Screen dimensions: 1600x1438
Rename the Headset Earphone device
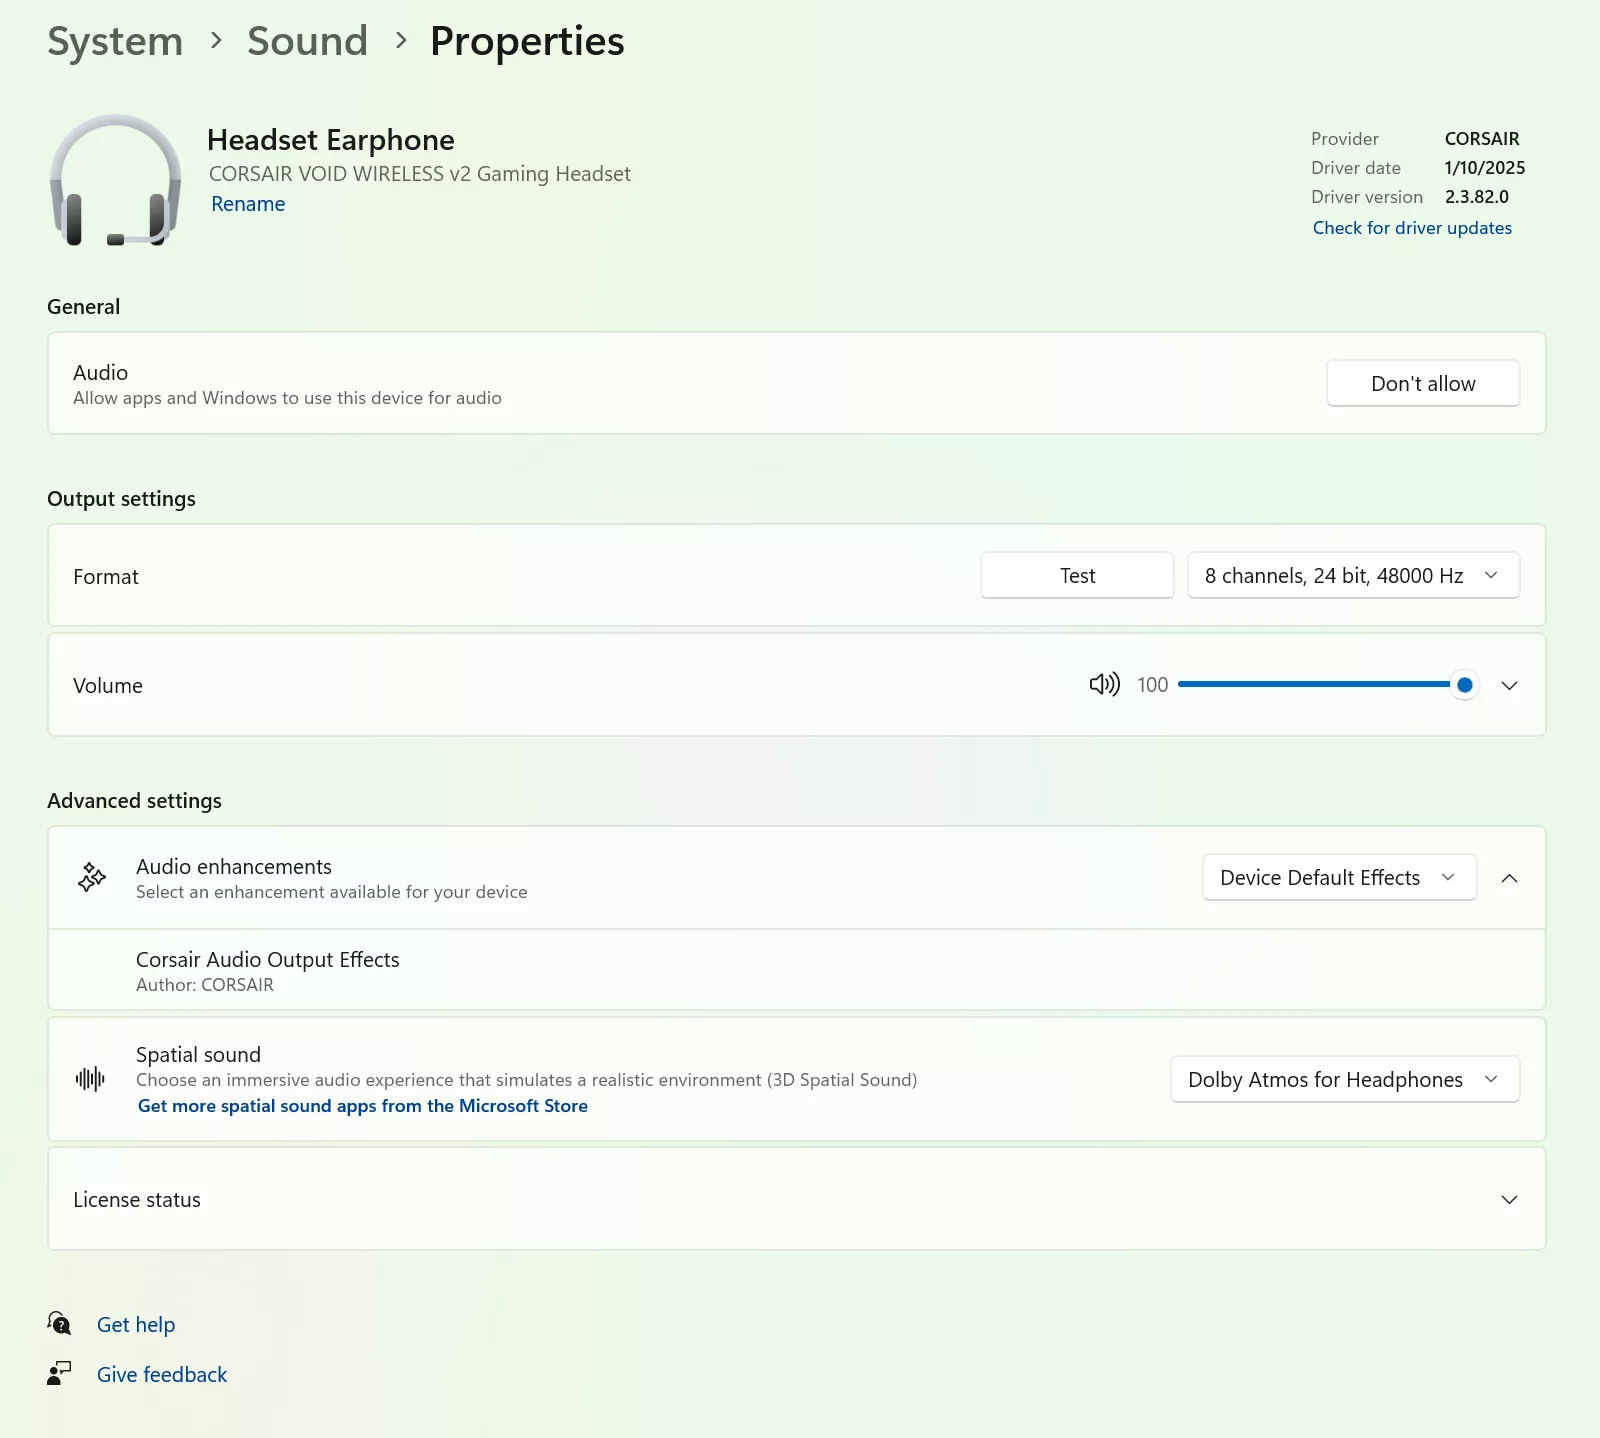248,204
